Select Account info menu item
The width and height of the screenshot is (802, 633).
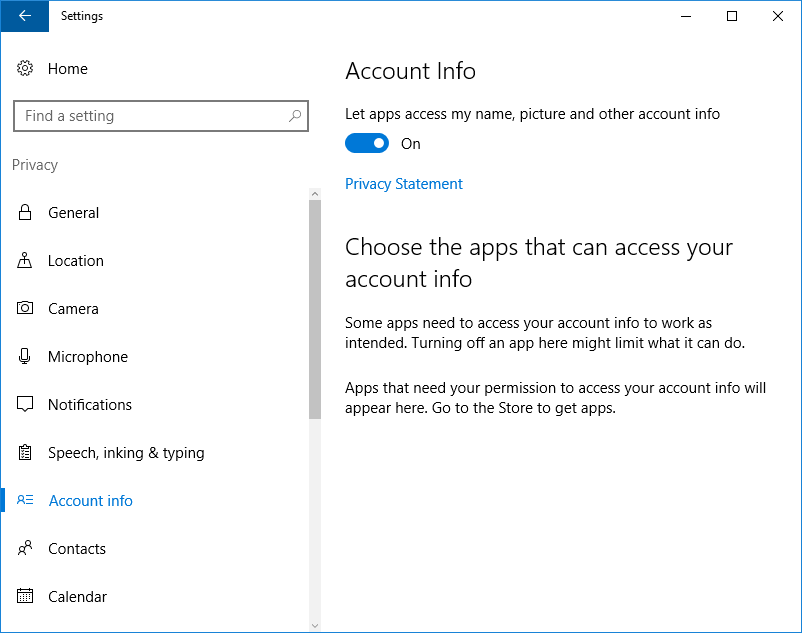[x=90, y=501]
